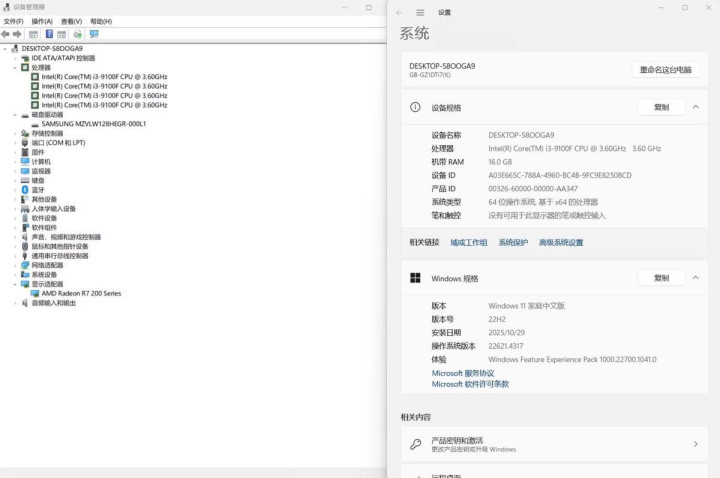Open the 文件(F) menu
Image resolution: width=720 pixels, height=478 pixels.
(13, 22)
